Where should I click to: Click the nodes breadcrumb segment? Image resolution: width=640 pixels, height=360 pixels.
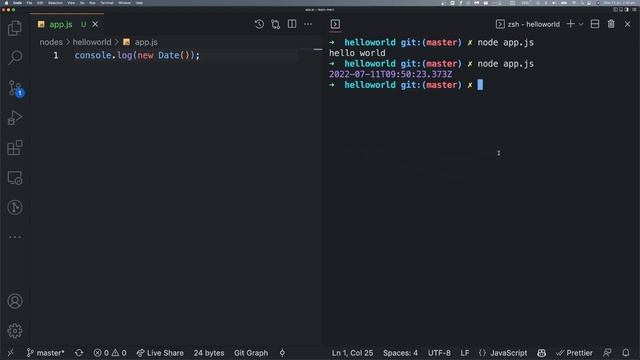(x=51, y=42)
